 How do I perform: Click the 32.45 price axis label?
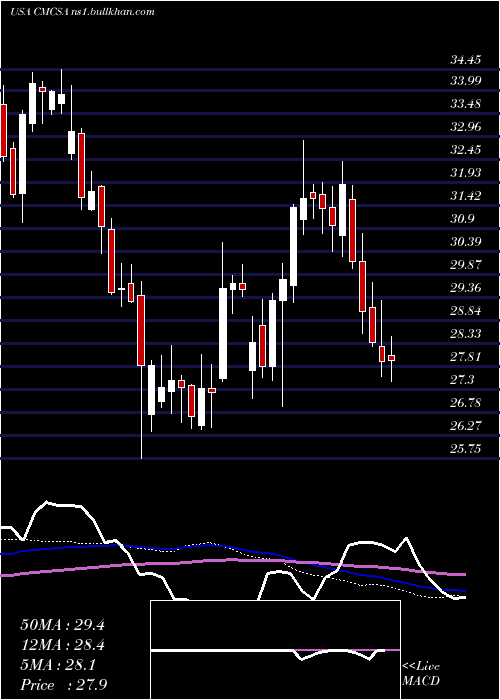[x=466, y=150]
